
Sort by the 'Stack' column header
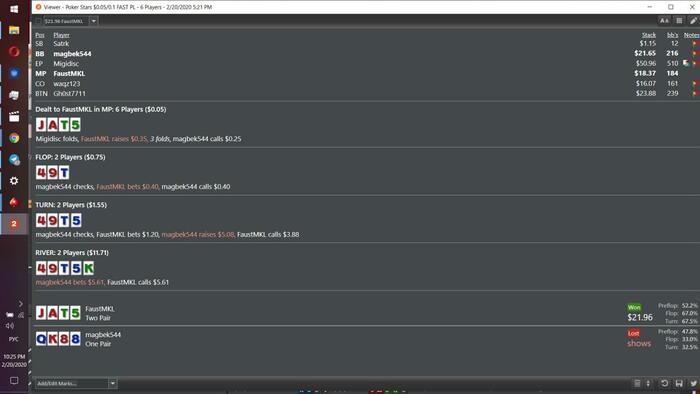(x=649, y=35)
